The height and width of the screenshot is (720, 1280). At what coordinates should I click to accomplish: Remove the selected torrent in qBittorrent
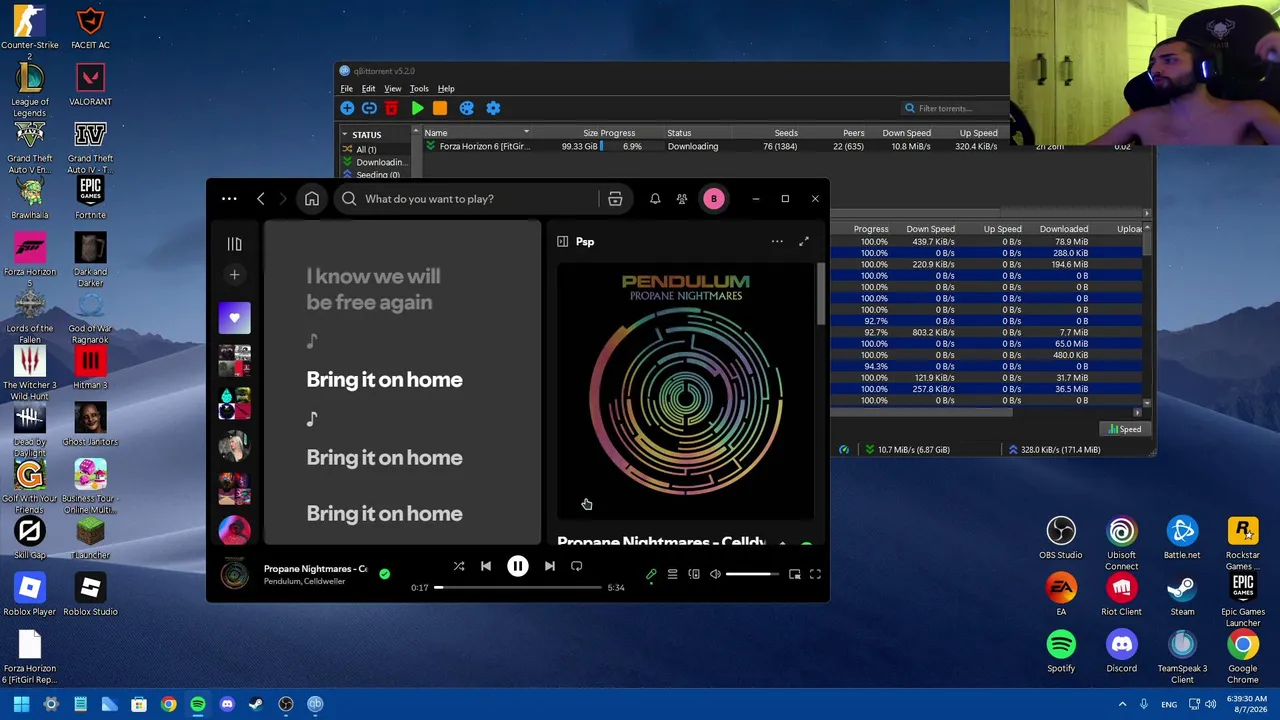coord(391,108)
